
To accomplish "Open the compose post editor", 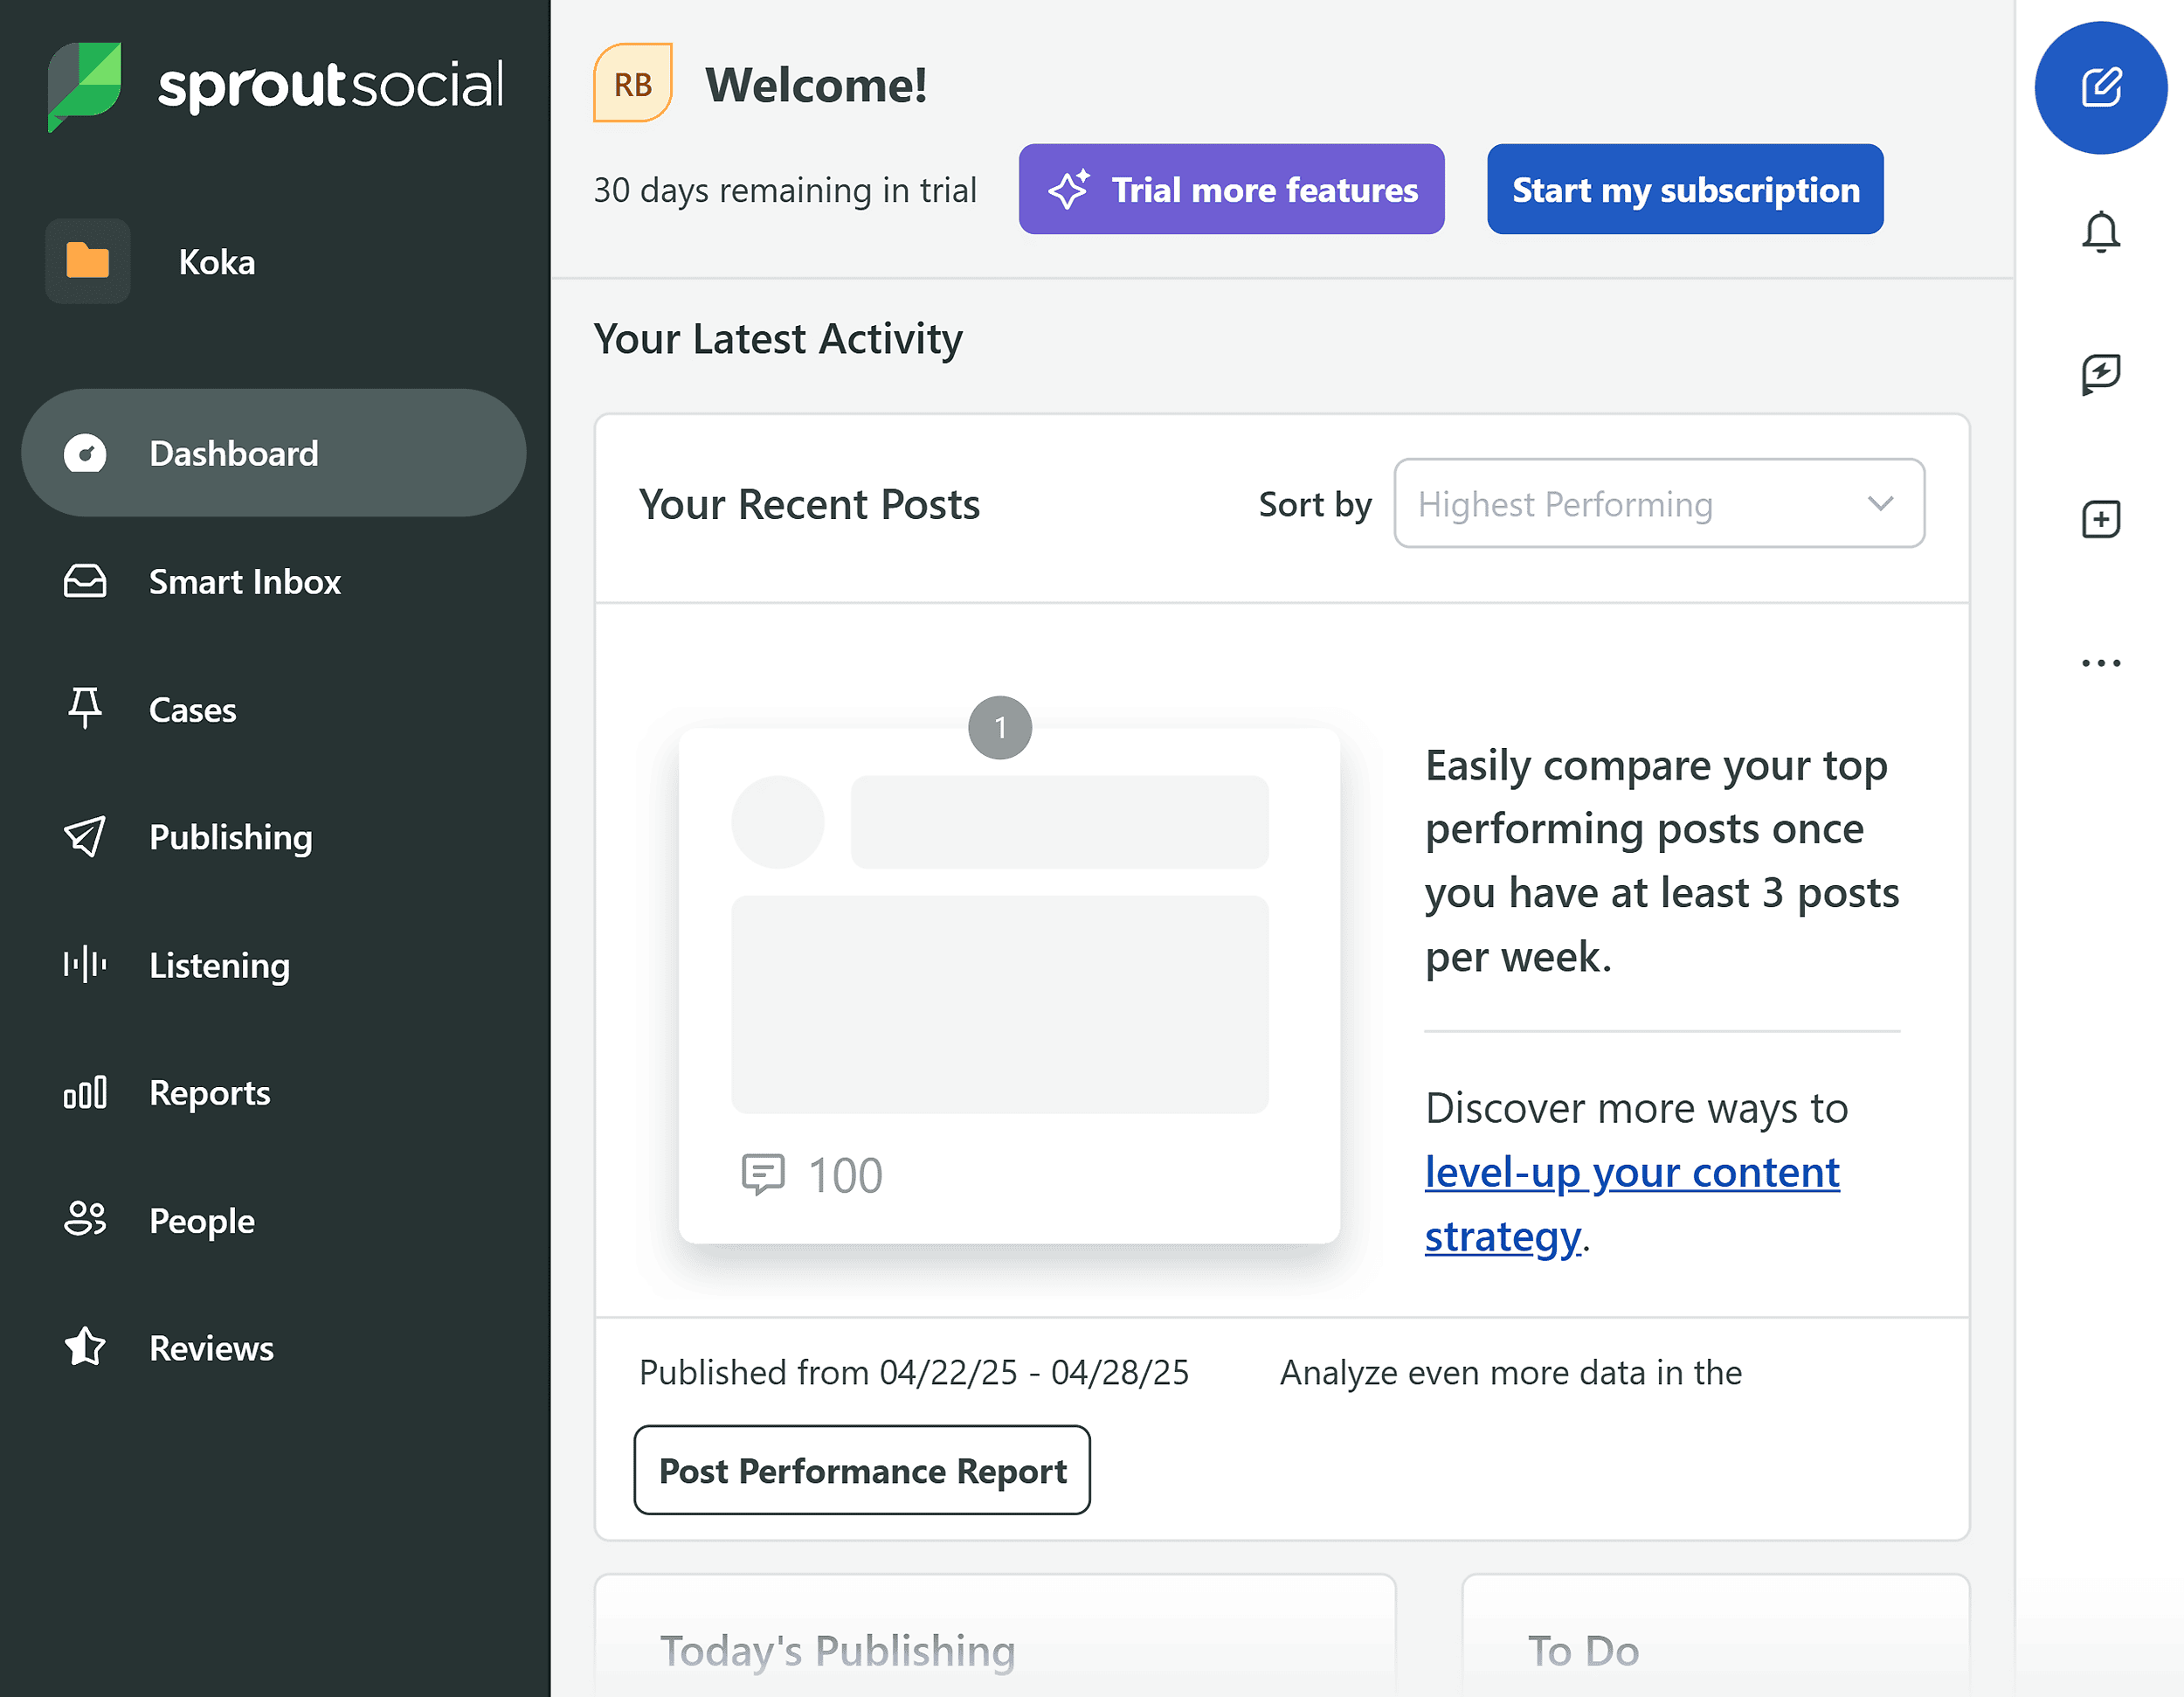I will (2100, 88).
